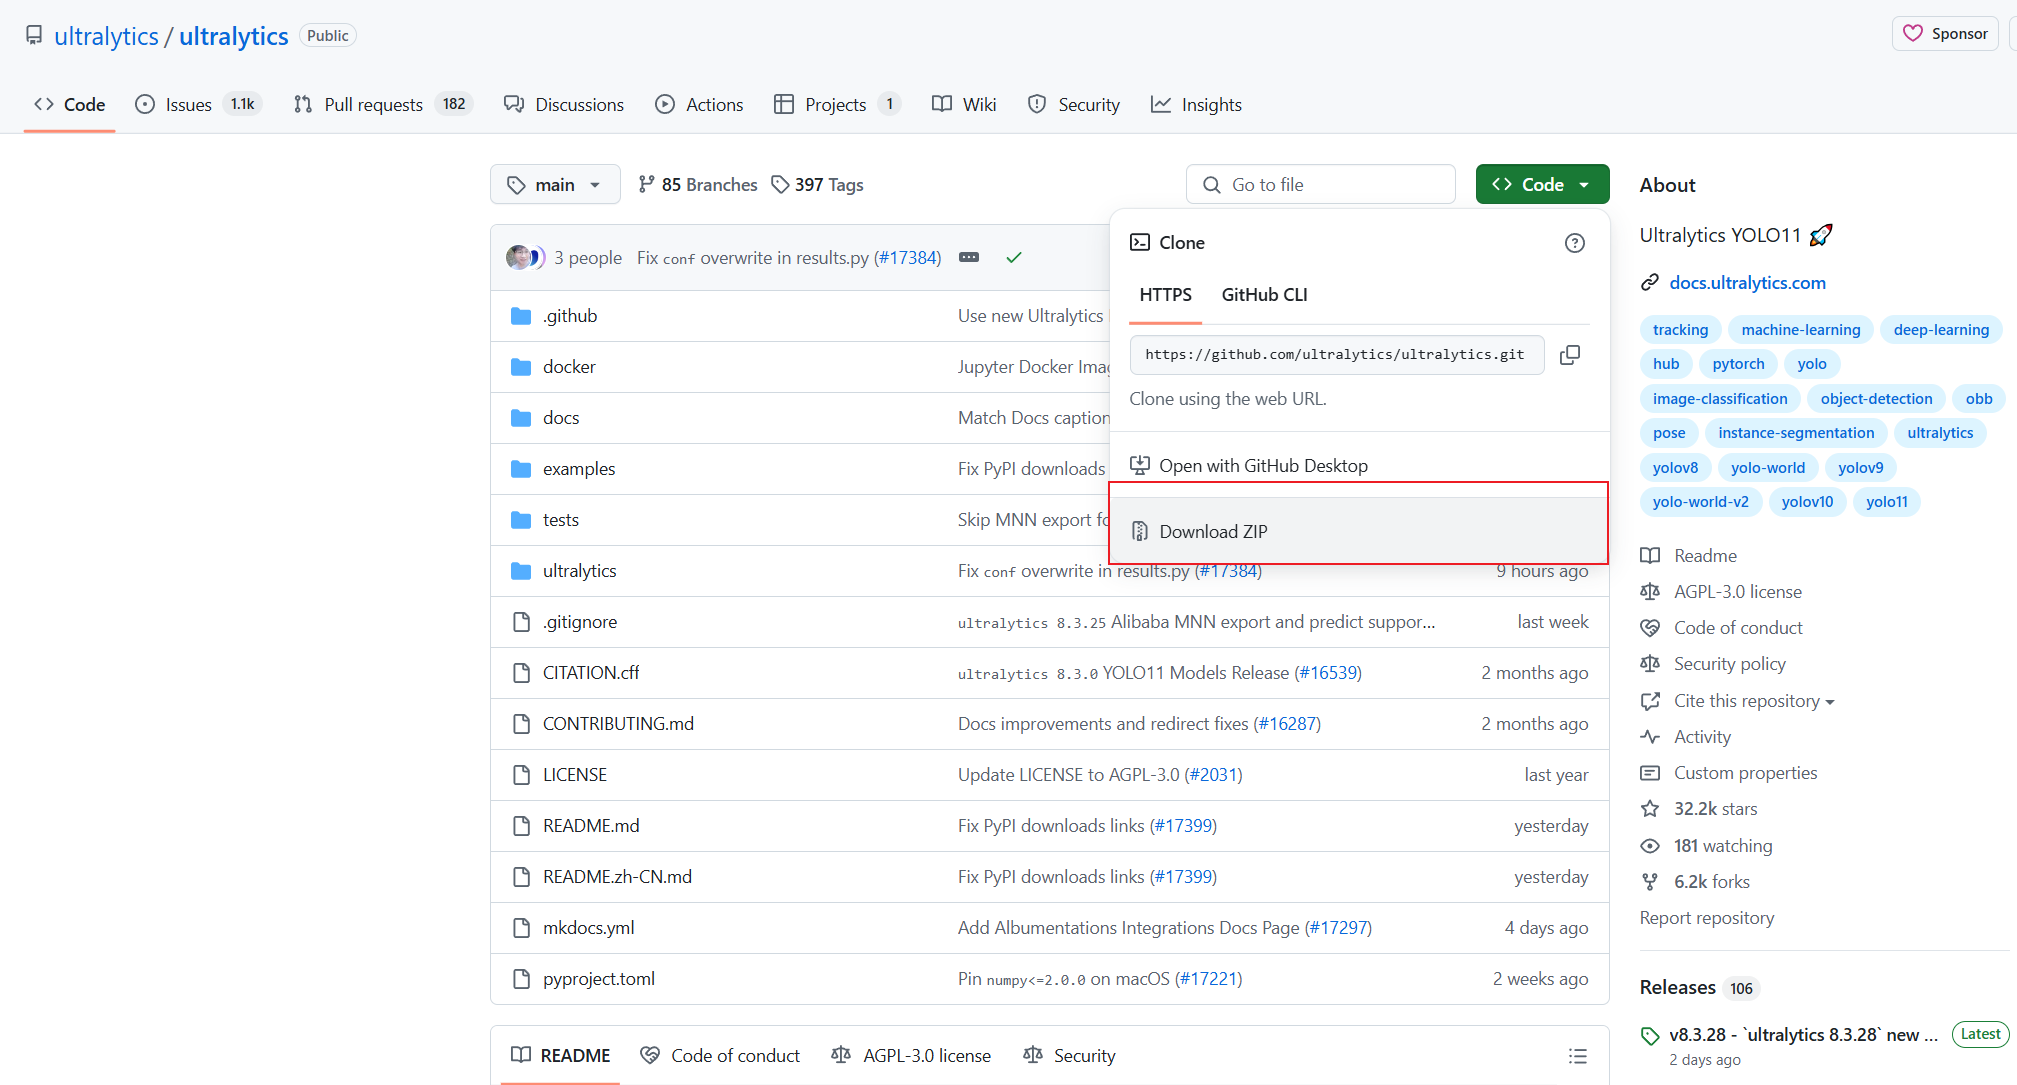2017x1085 pixels.
Task: Click the green commit status checkmark
Action: (1013, 258)
